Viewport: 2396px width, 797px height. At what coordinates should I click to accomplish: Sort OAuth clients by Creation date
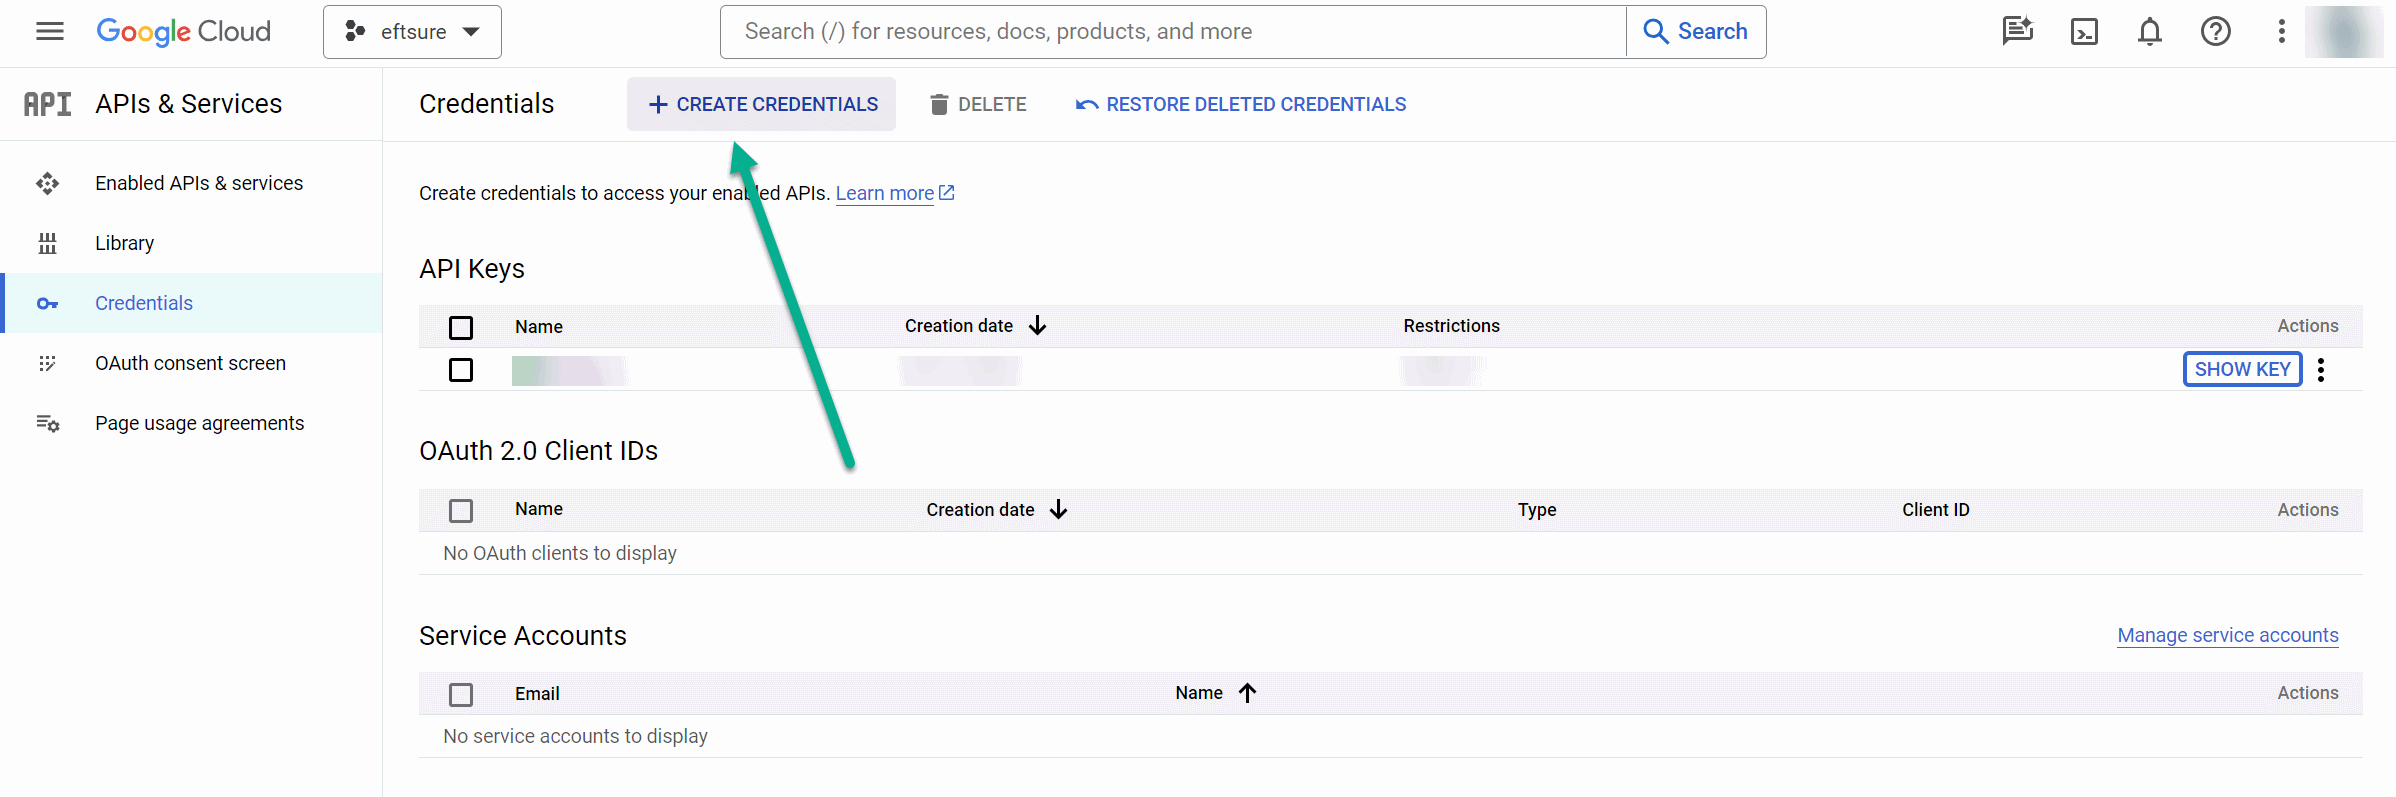[996, 510]
